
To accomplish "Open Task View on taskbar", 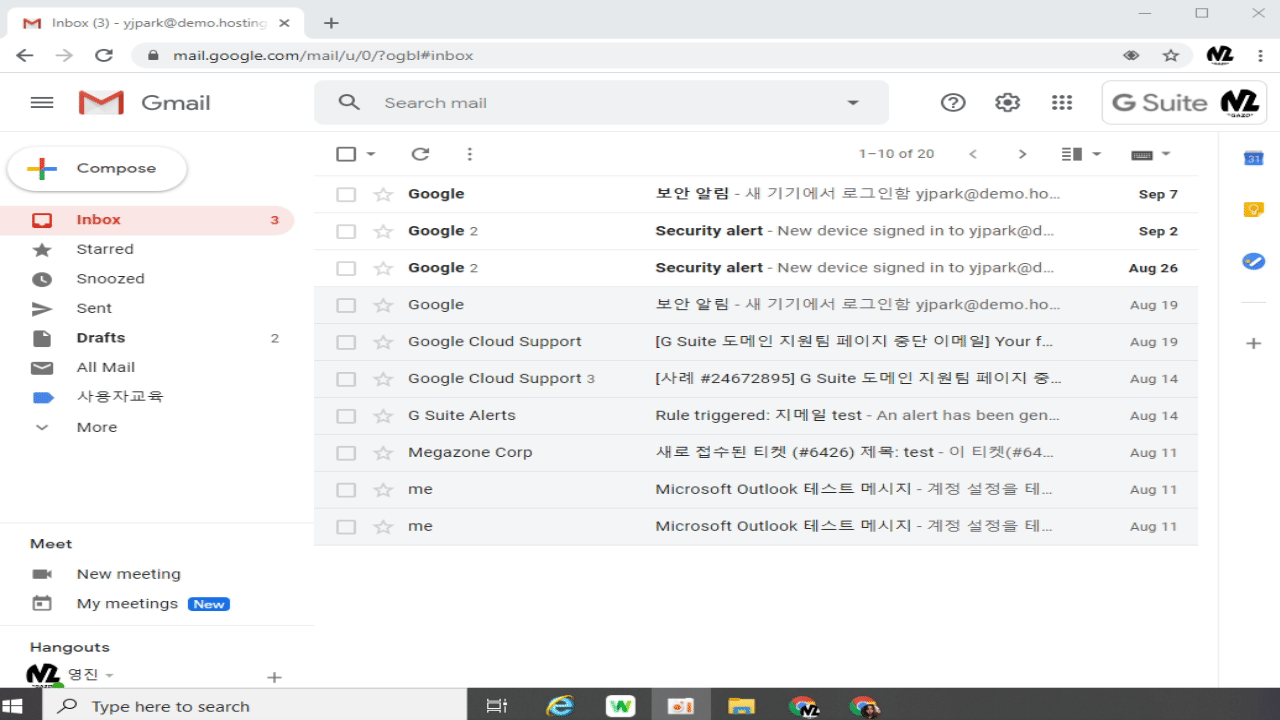I will coord(497,706).
